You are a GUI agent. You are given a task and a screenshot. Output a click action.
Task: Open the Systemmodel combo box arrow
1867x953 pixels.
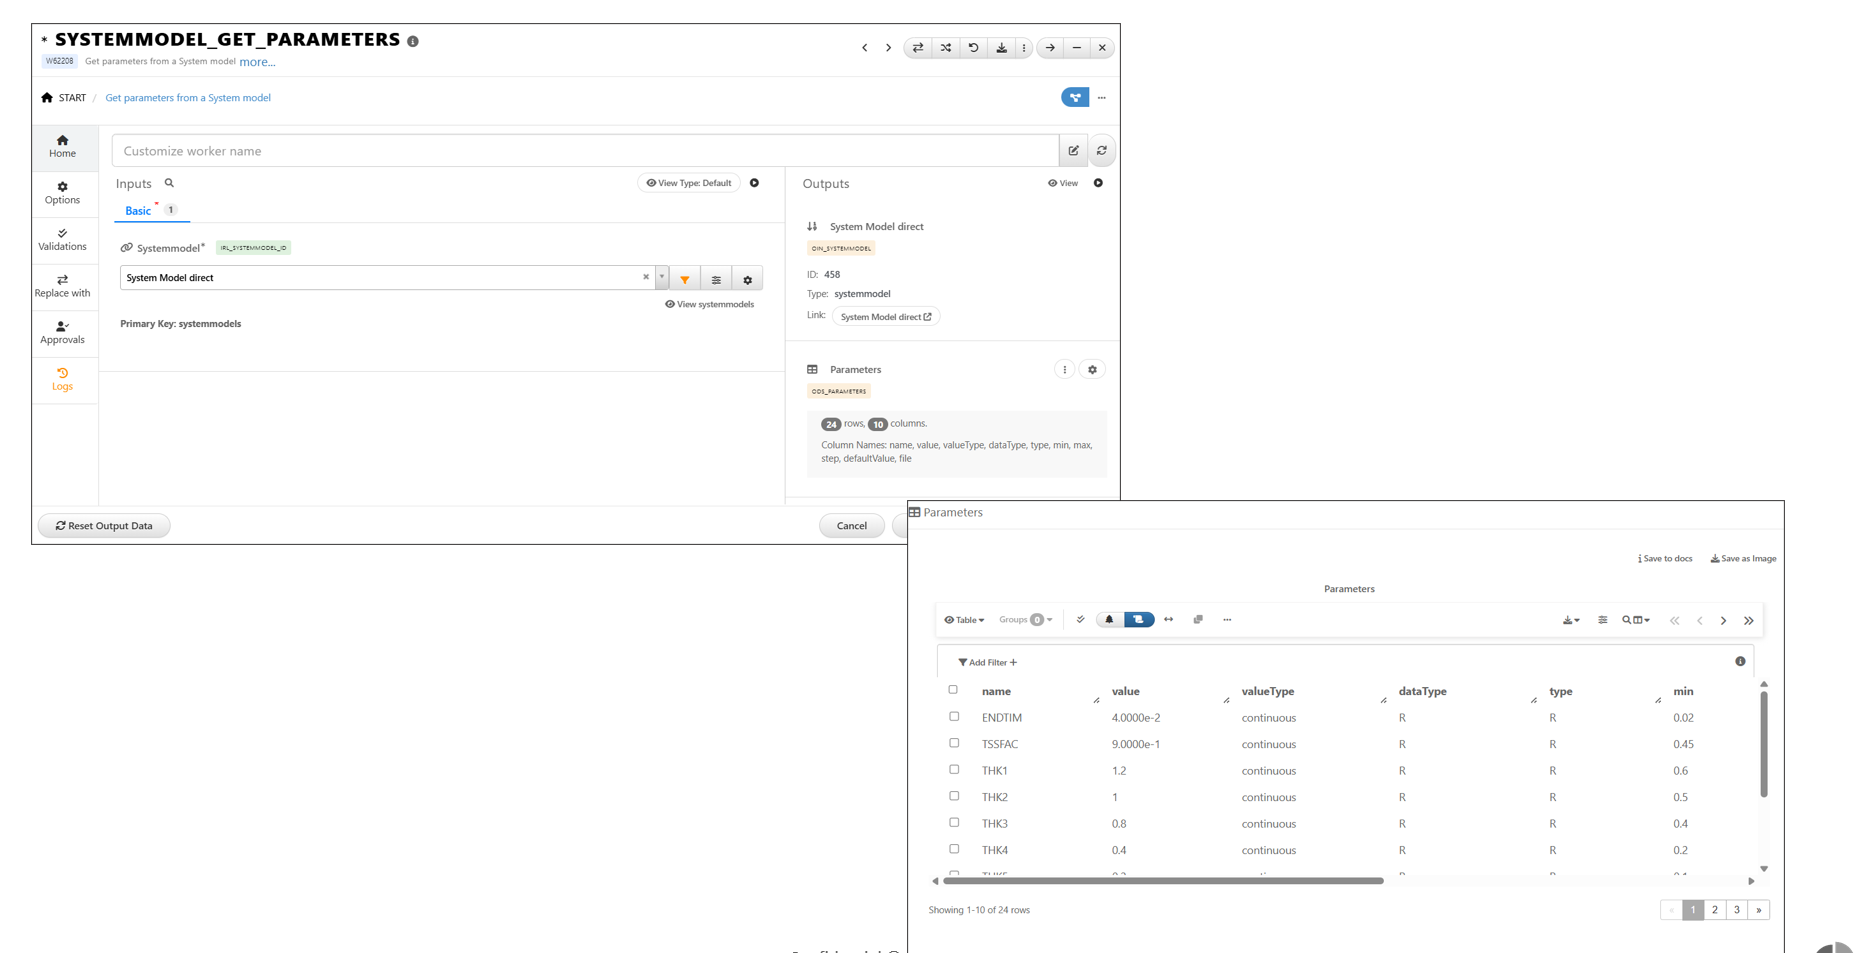click(x=661, y=278)
